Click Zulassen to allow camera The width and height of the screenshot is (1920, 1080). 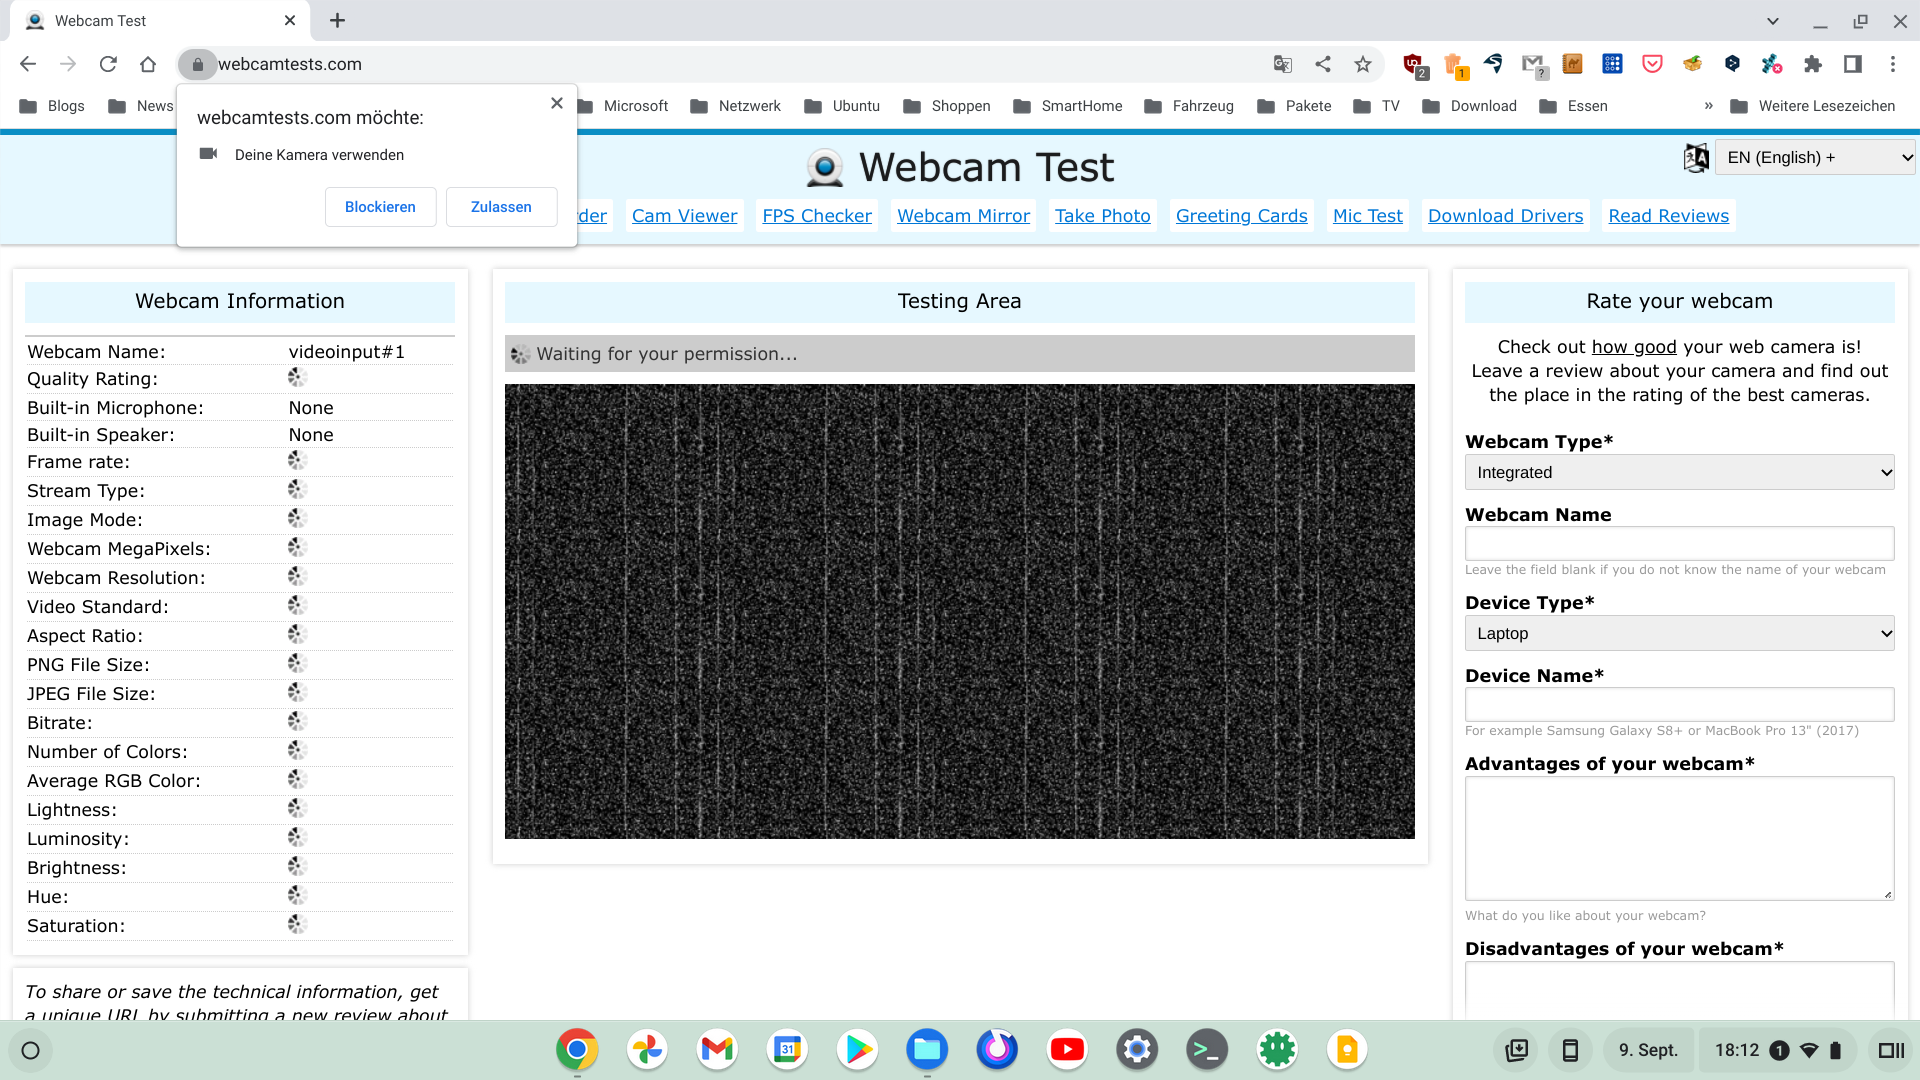pos(501,207)
